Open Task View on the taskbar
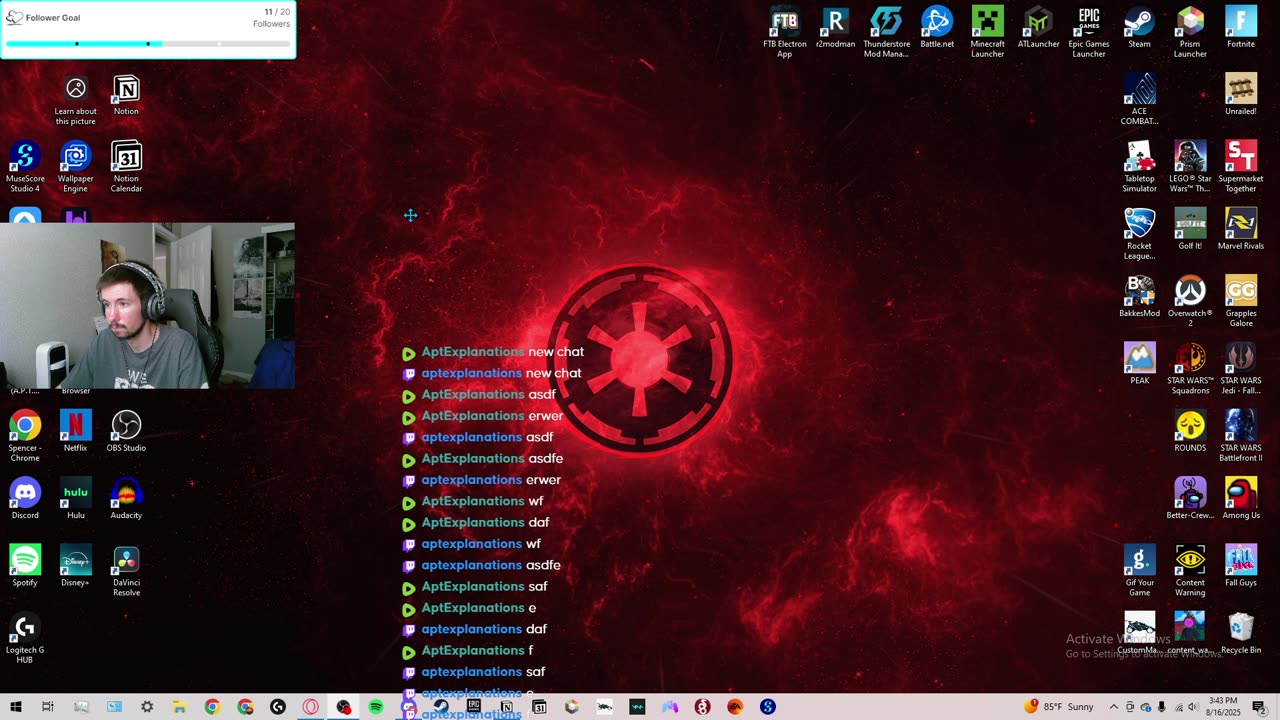Image resolution: width=1280 pixels, height=720 pixels. coord(47,707)
